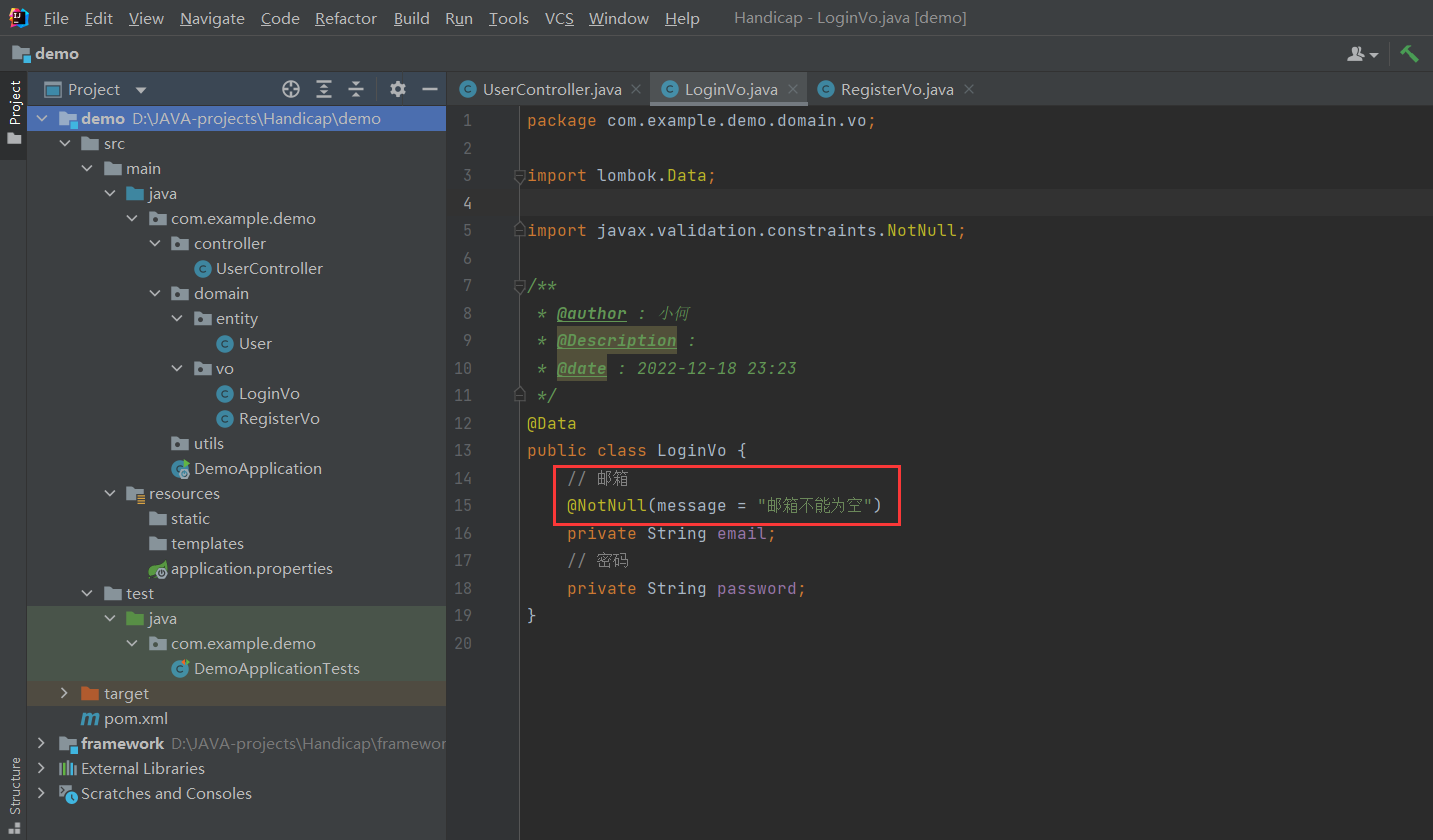Click the pom.xml Maven file icon
Viewport: 1433px width, 840px height.
point(90,719)
